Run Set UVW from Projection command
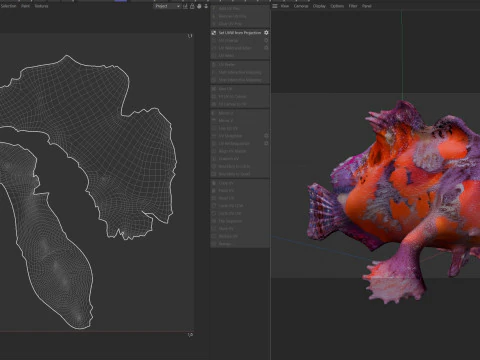 point(240,33)
